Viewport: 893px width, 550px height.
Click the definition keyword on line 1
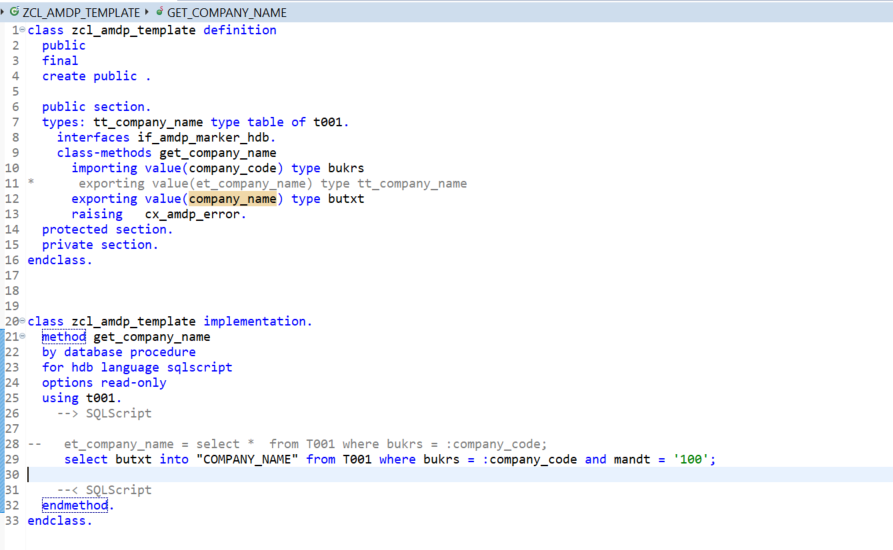[x=240, y=30]
